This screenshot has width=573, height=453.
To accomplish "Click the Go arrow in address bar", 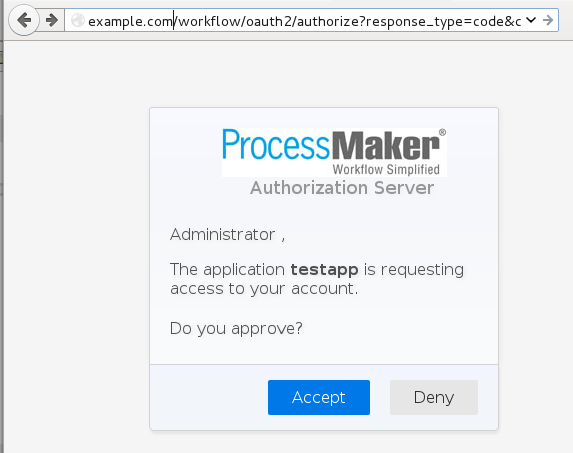I will tap(548, 20).
